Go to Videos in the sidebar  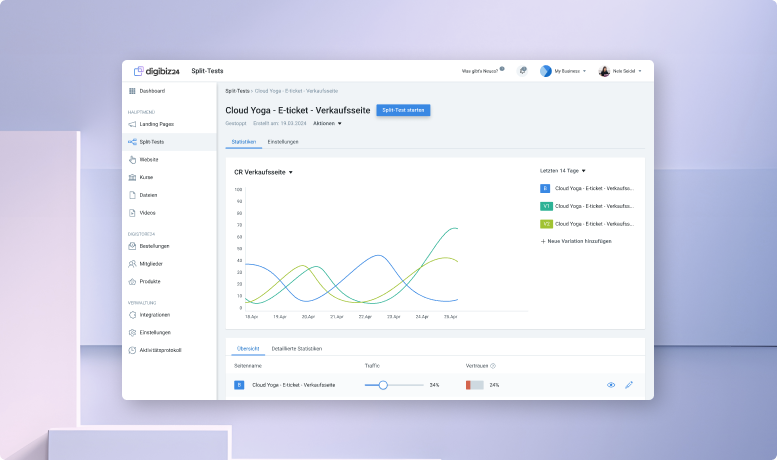[147, 213]
